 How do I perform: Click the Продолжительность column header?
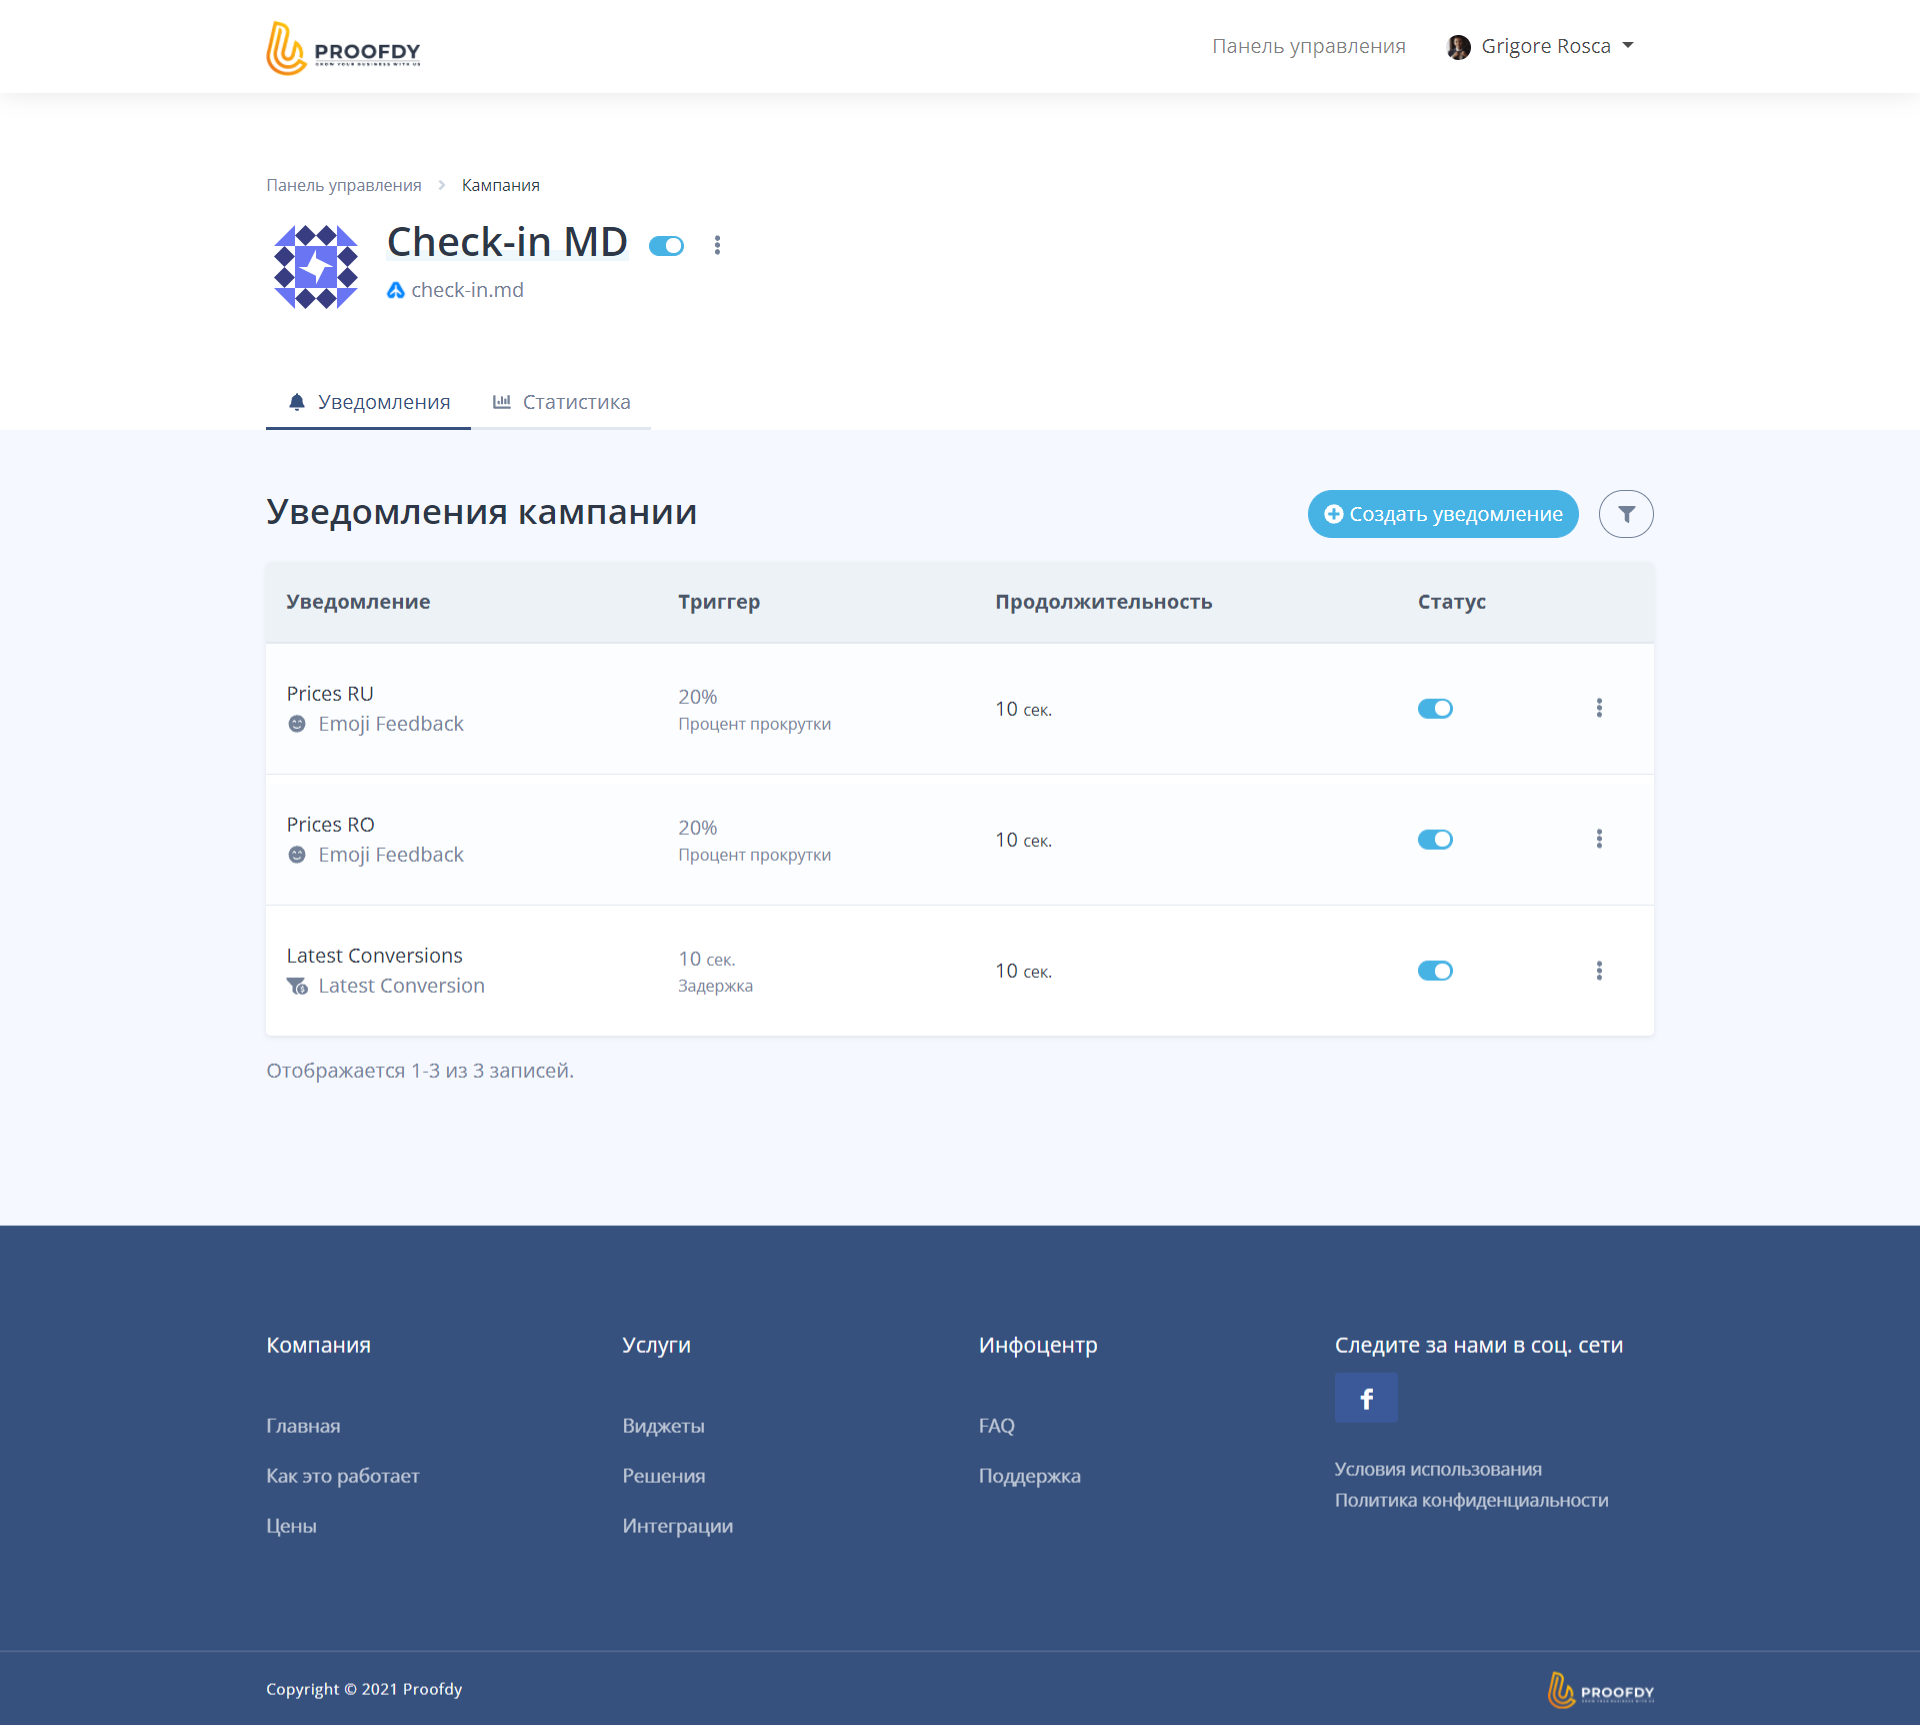pyautogui.click(x=1103, y=602)
